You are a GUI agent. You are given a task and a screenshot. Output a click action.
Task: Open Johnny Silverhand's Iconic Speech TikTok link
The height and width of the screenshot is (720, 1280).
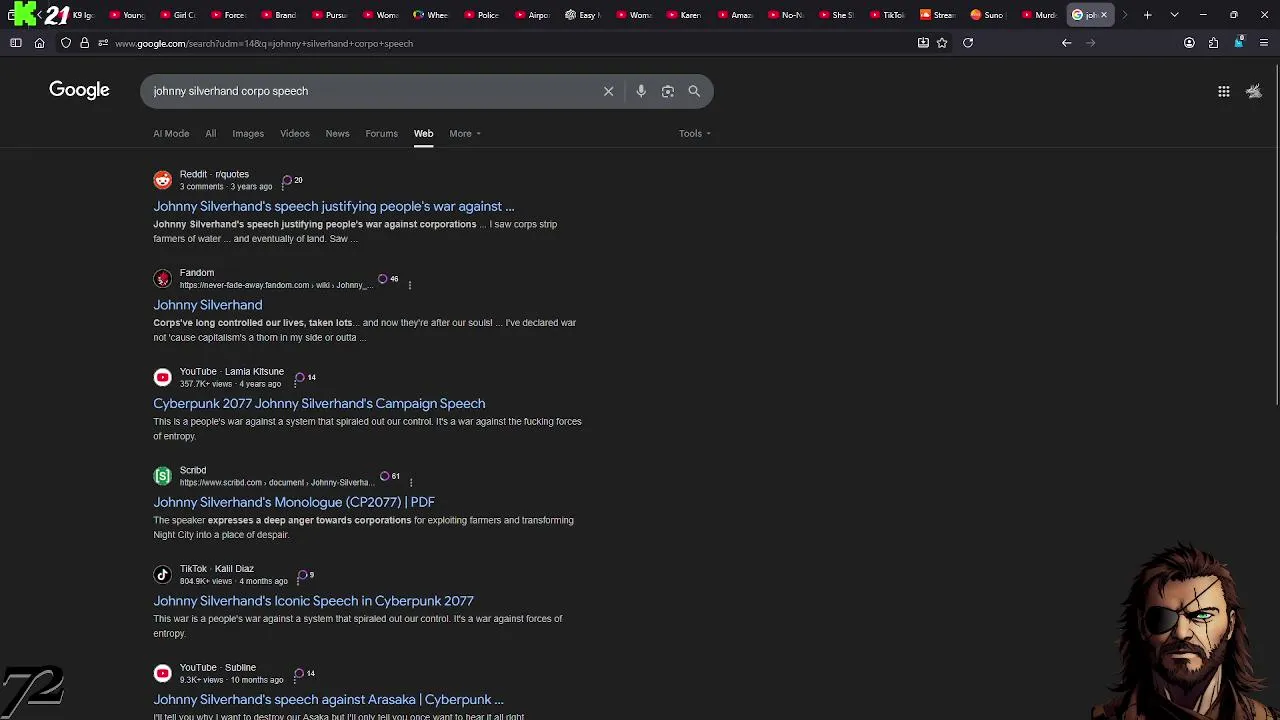[x=313, y=601]
